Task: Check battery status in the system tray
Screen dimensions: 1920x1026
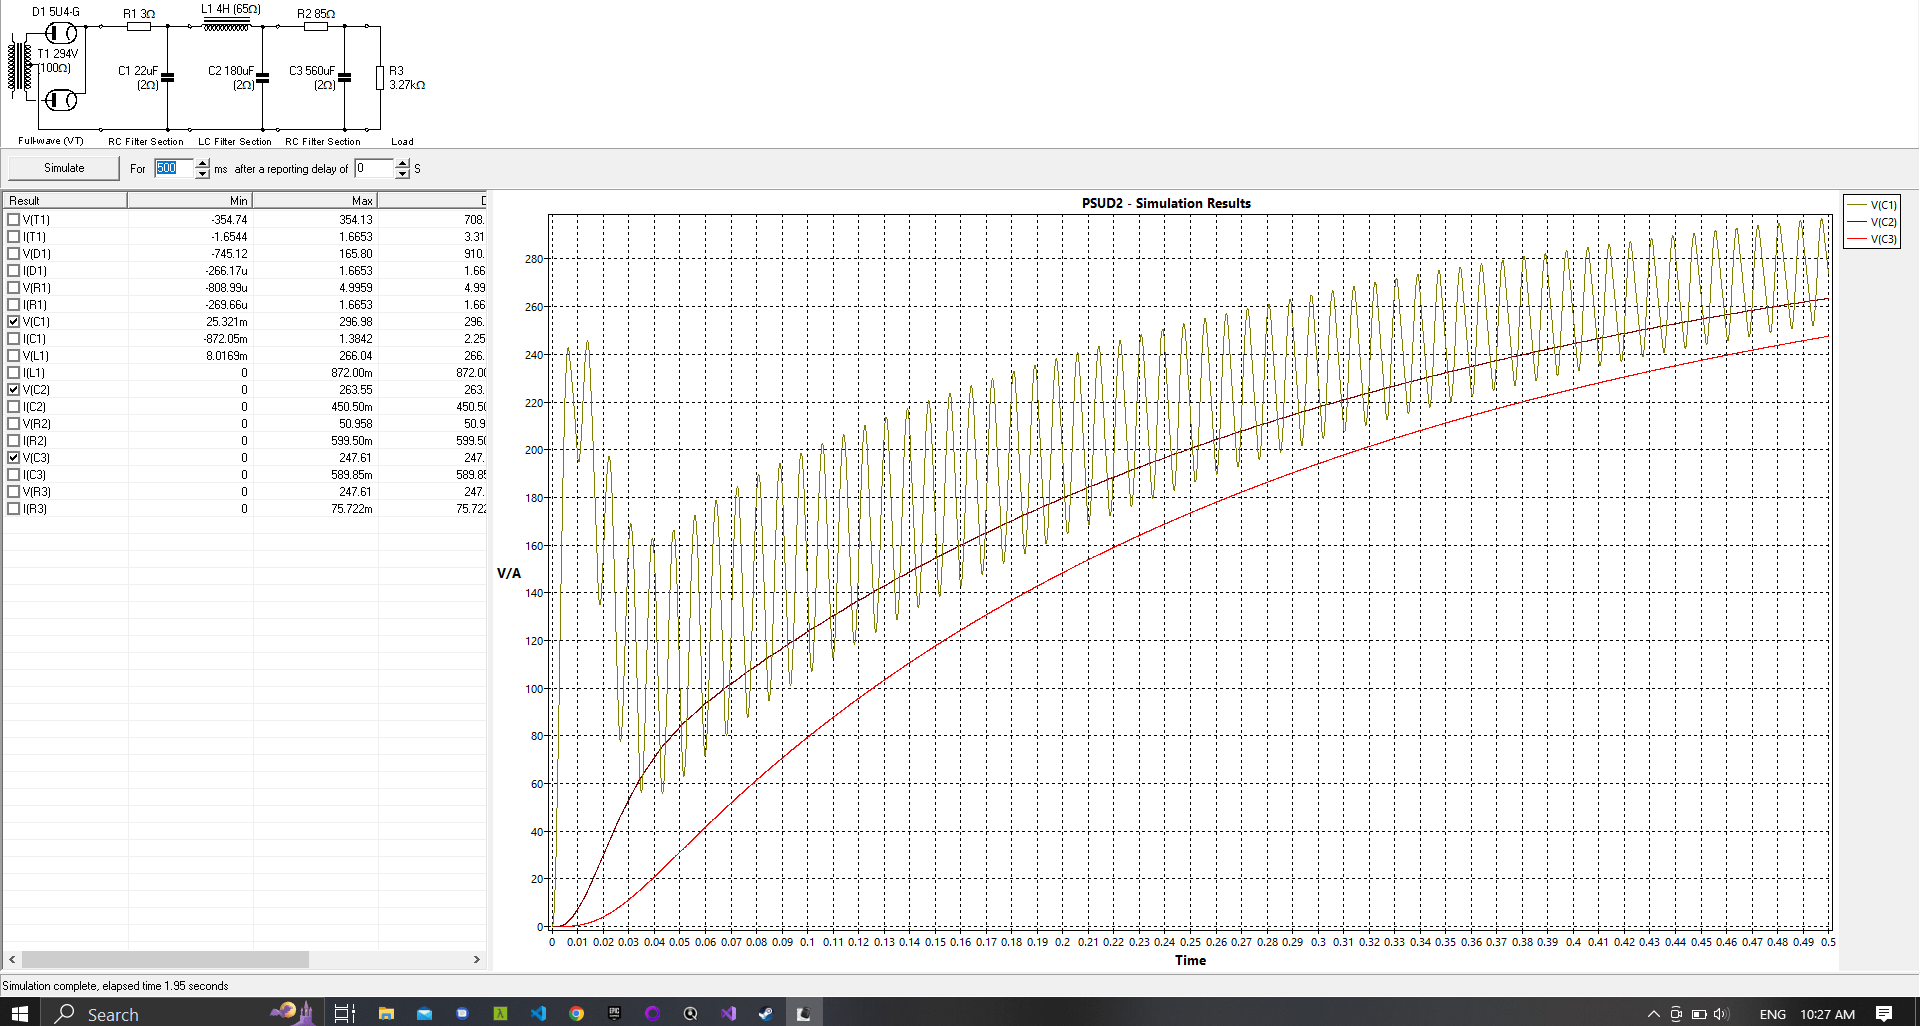Action: 1699,1014
